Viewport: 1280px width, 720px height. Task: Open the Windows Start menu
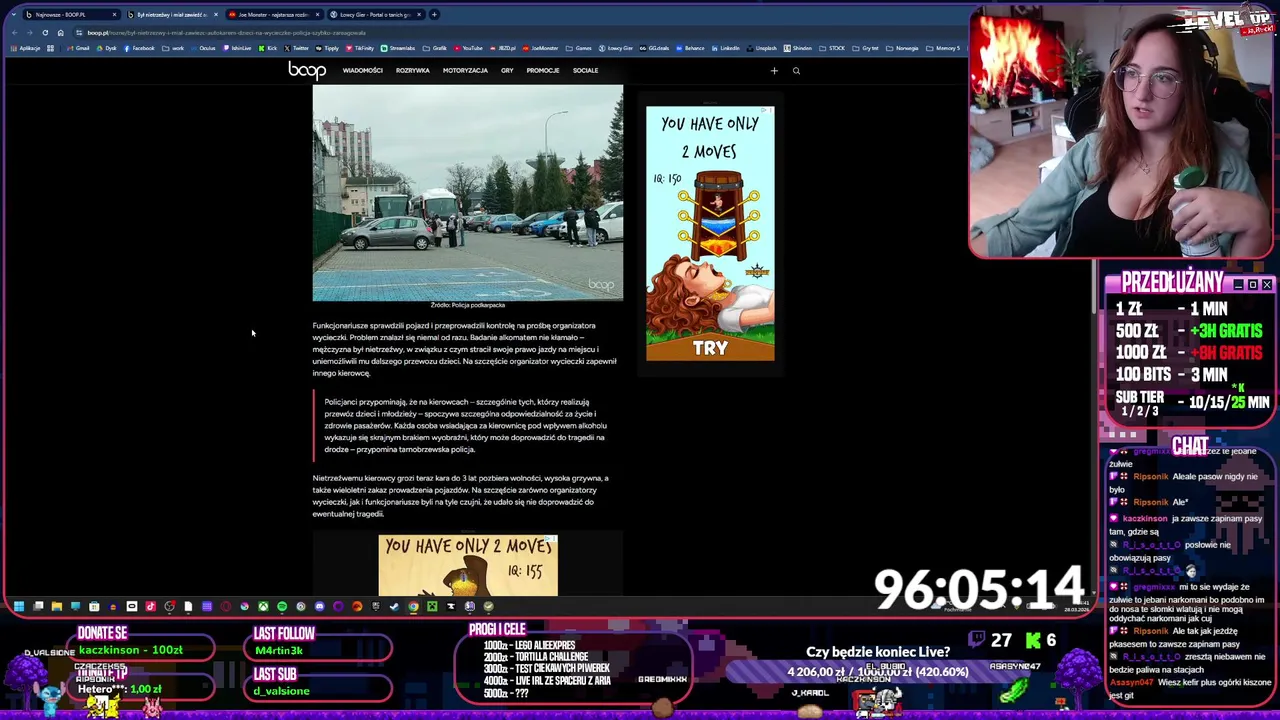point(18,606)
